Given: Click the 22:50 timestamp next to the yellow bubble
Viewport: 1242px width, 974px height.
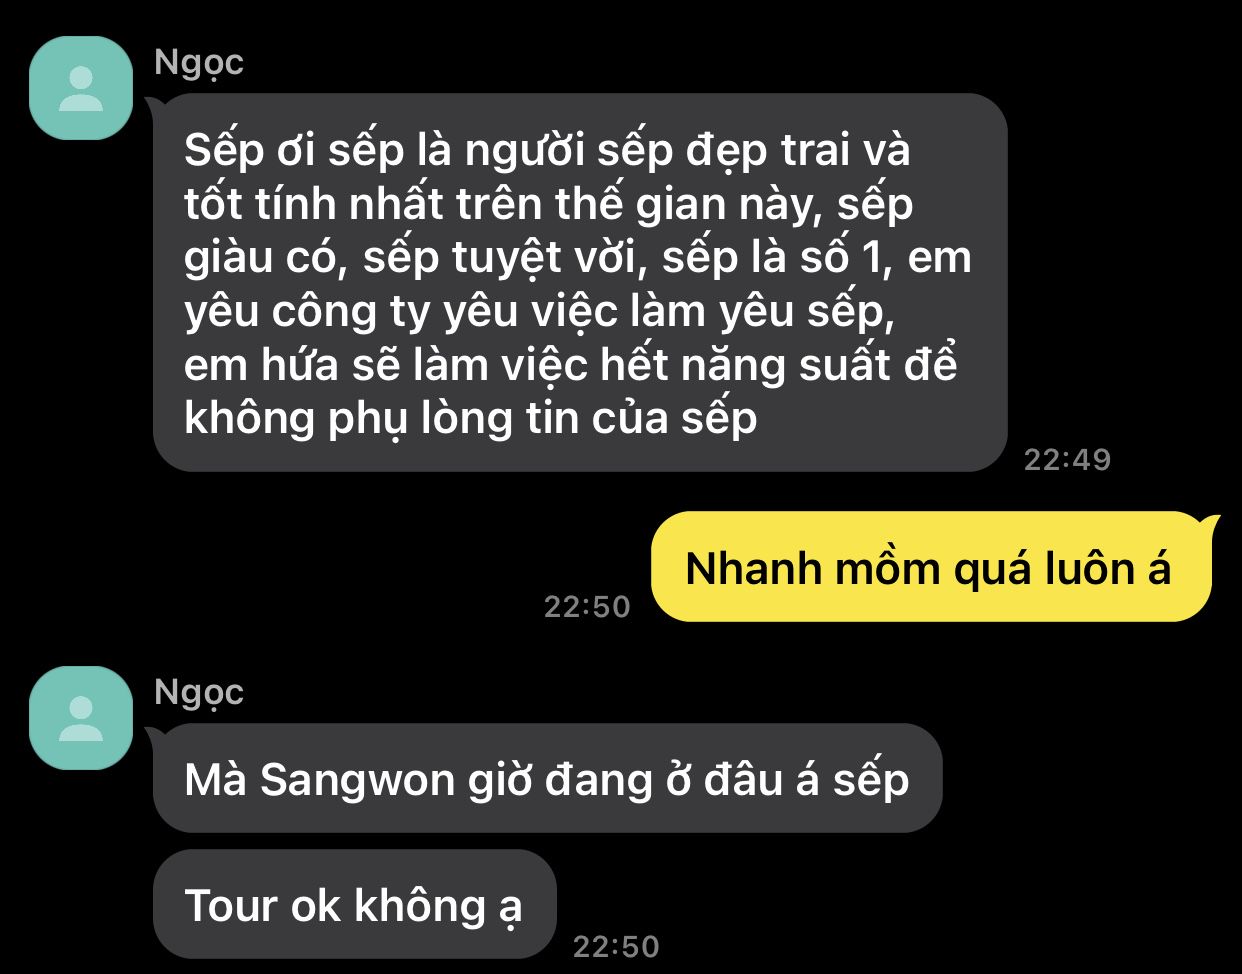Looking at the screenshot, I should click(587, 606).
